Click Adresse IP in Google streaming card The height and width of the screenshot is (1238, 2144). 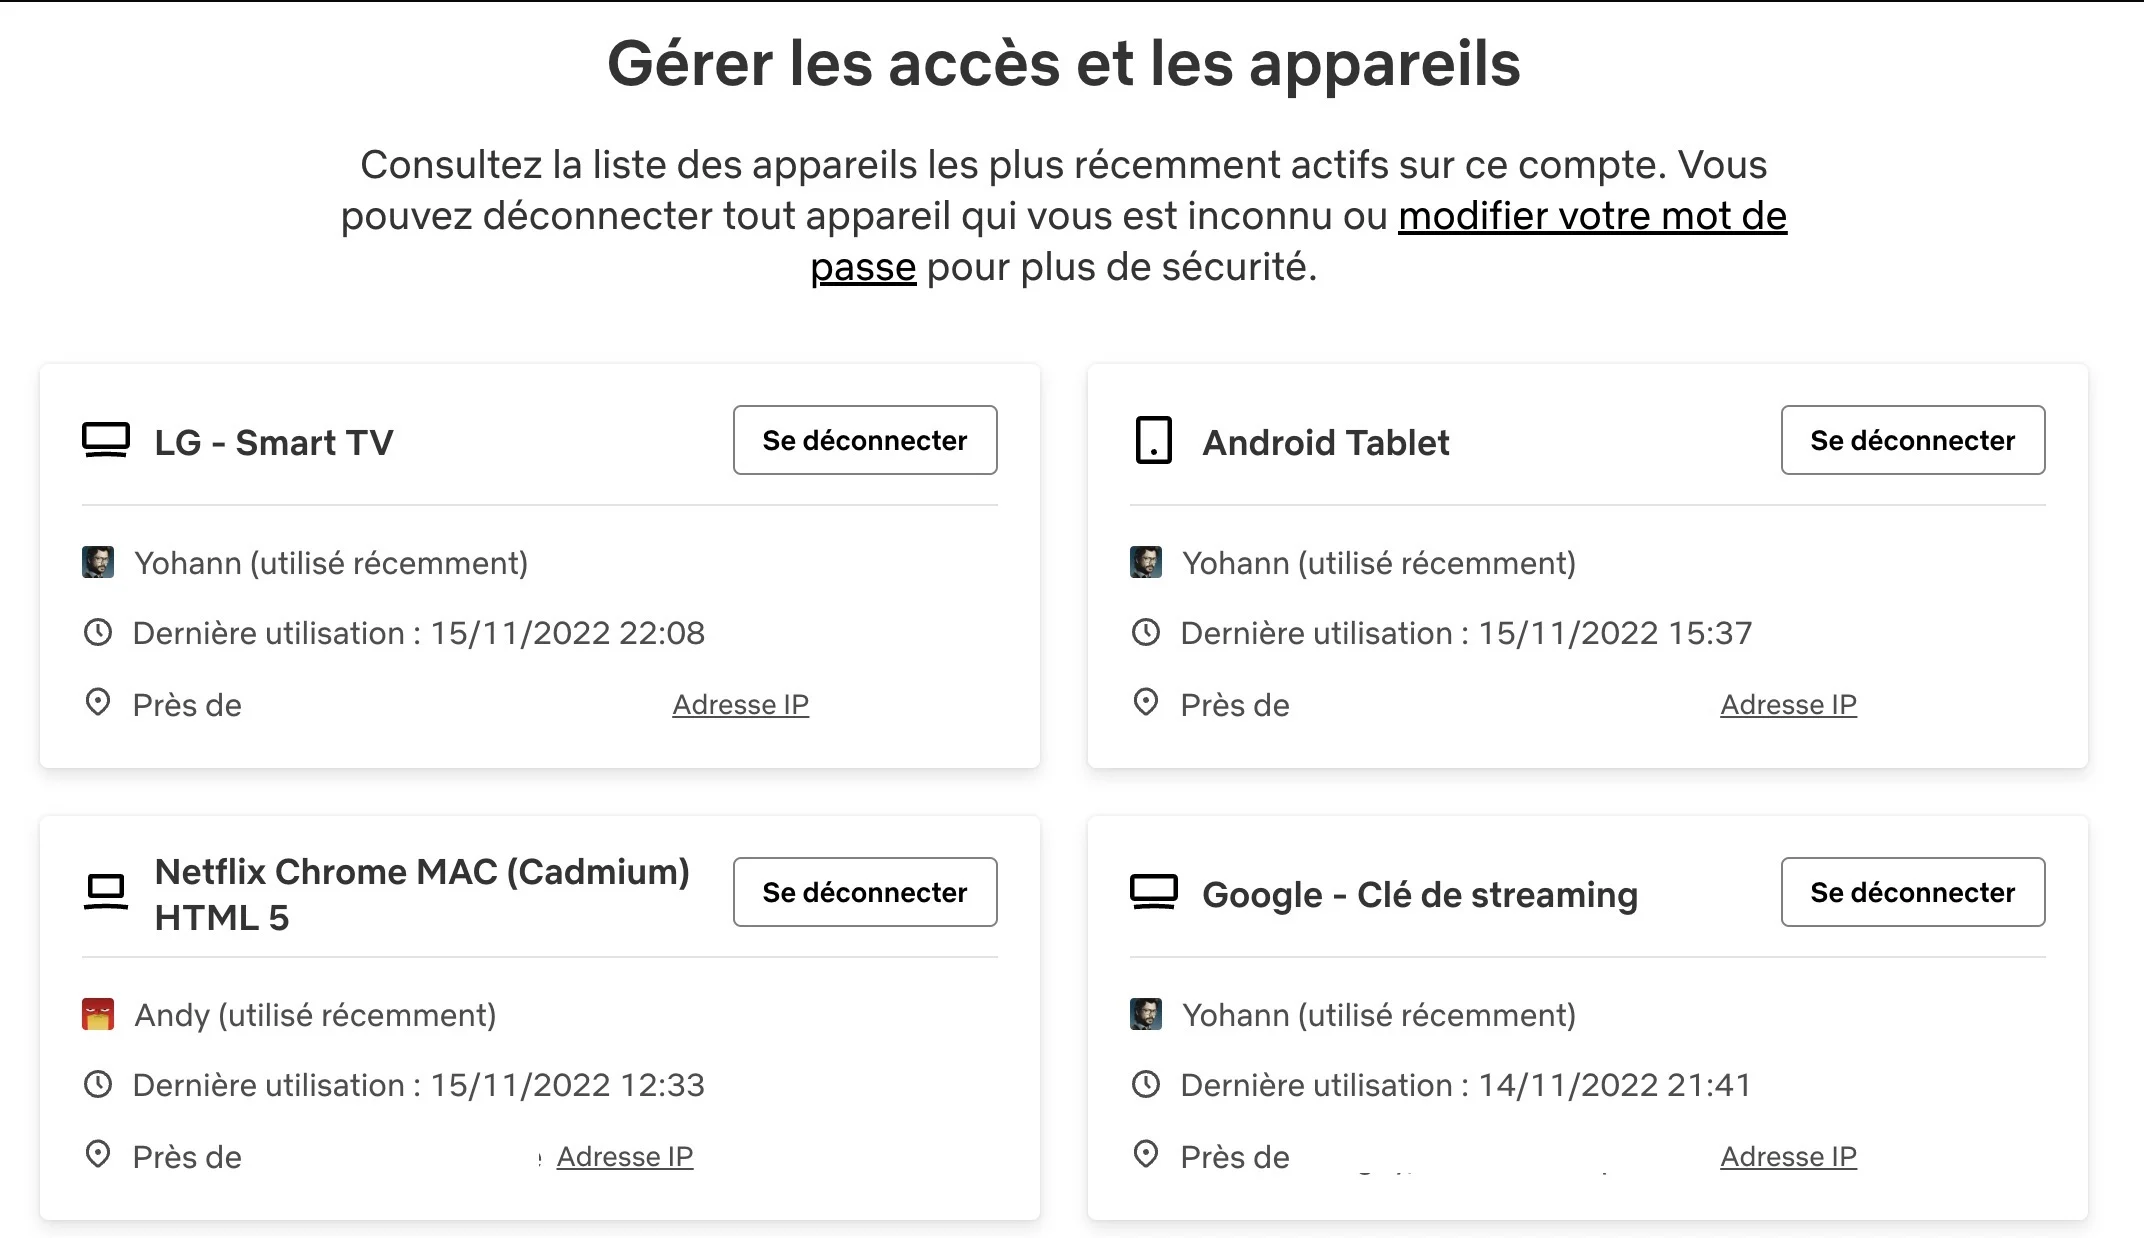point(1788,1157)
